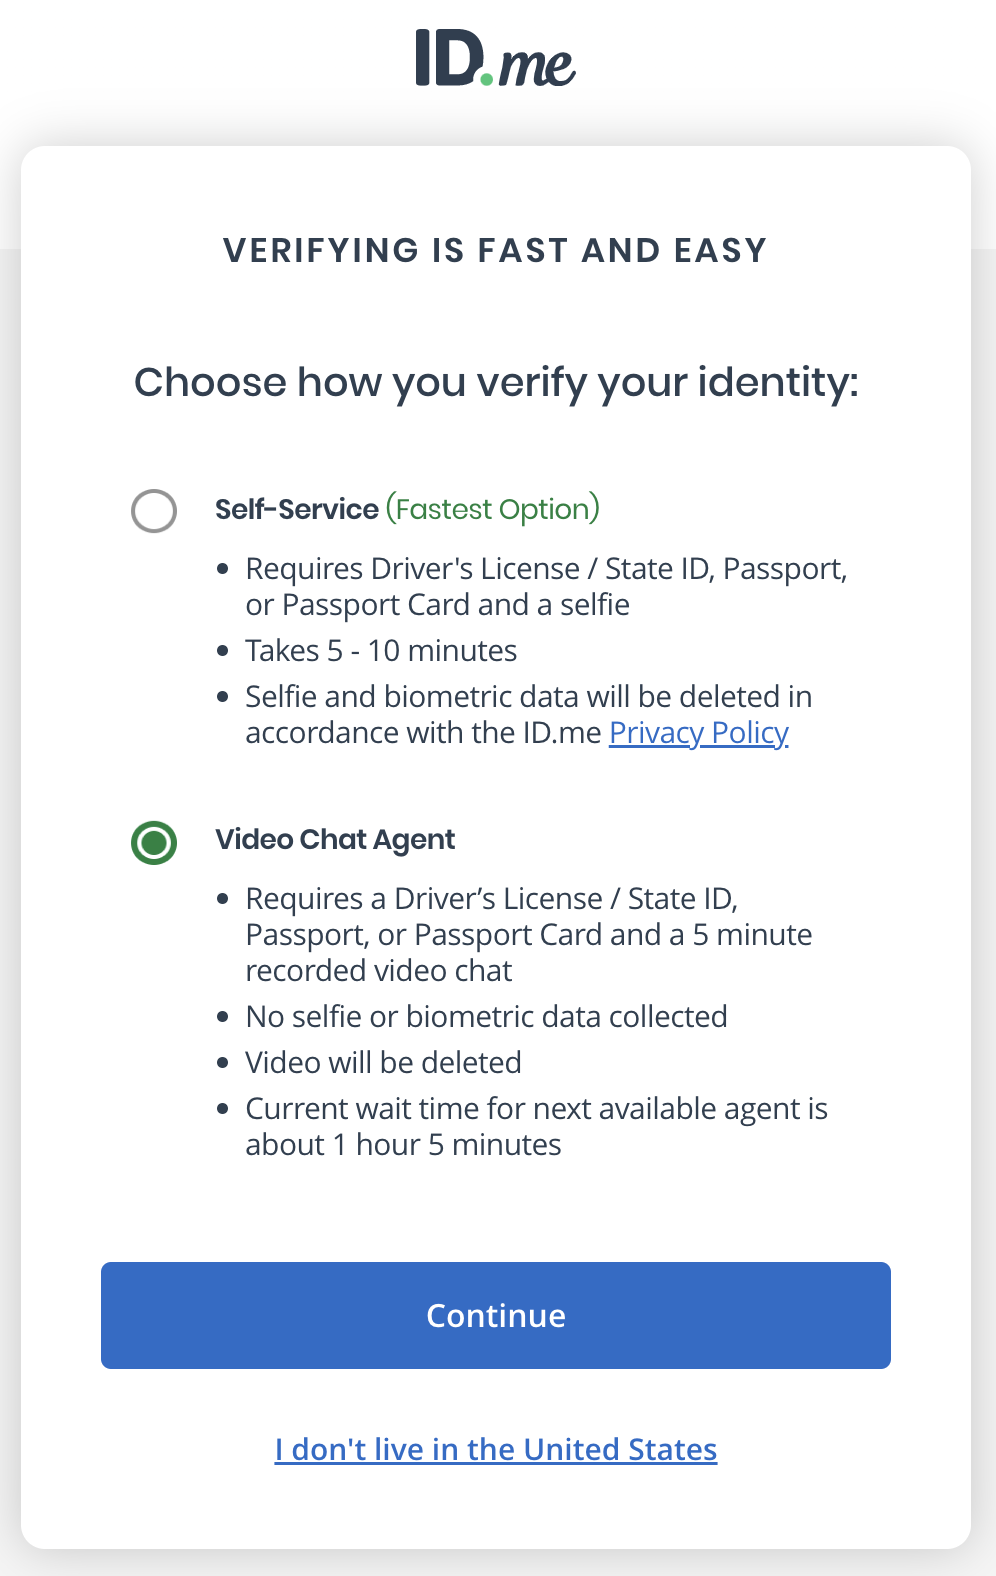Click the wait time bullet text
The image size is (996, 1576).
point(536,1126)
